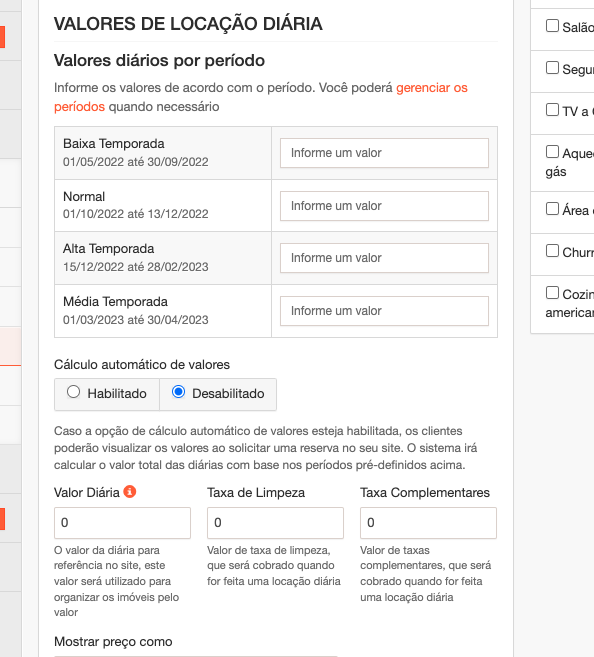Click the Normal period value field
The width and height of the screenshot is (594, 657).
pyautogui.click(x=384, y=206)
